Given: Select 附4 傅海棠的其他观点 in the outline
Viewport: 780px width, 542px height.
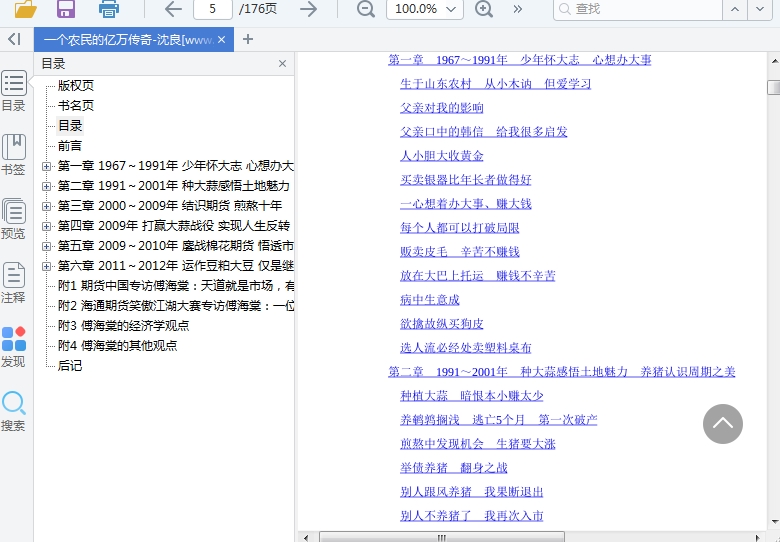Looking at the screenshot, I should coord(117,346).
